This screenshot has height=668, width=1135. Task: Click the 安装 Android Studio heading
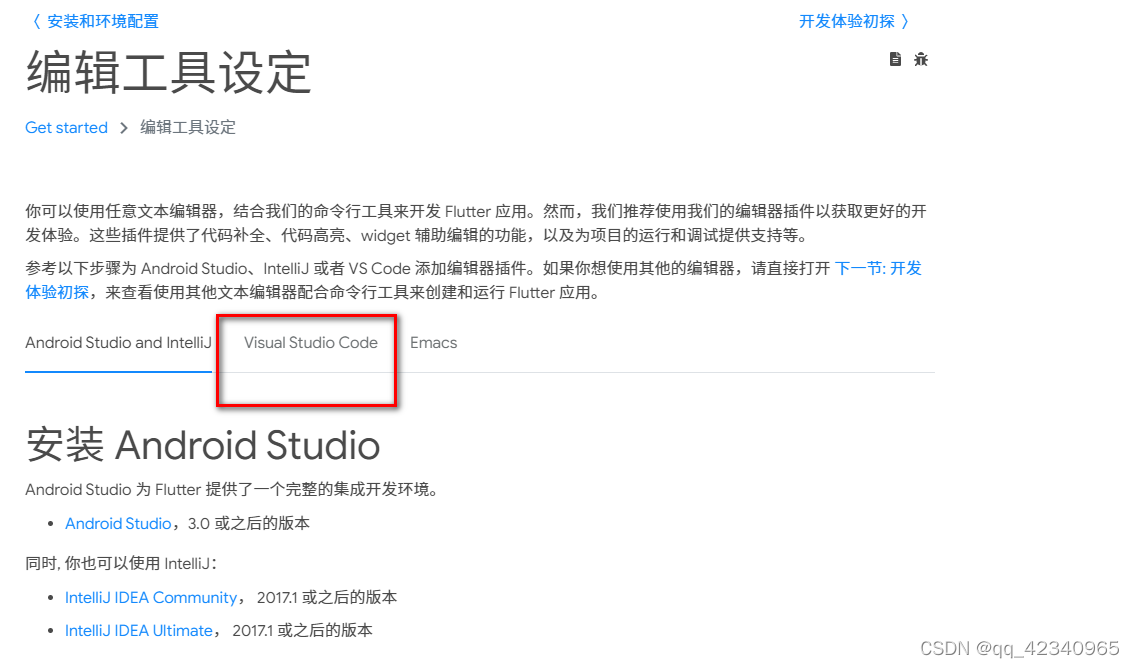(203, 444)
